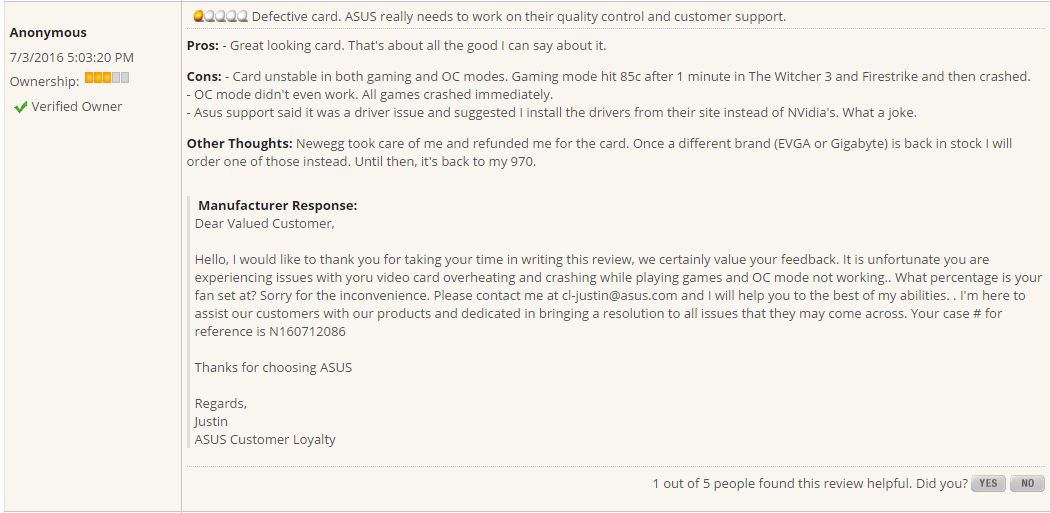Click the Anonymous reviewer name
Image resolution: width=1050 pixels, height=513 pixels.
pos(48,33)
